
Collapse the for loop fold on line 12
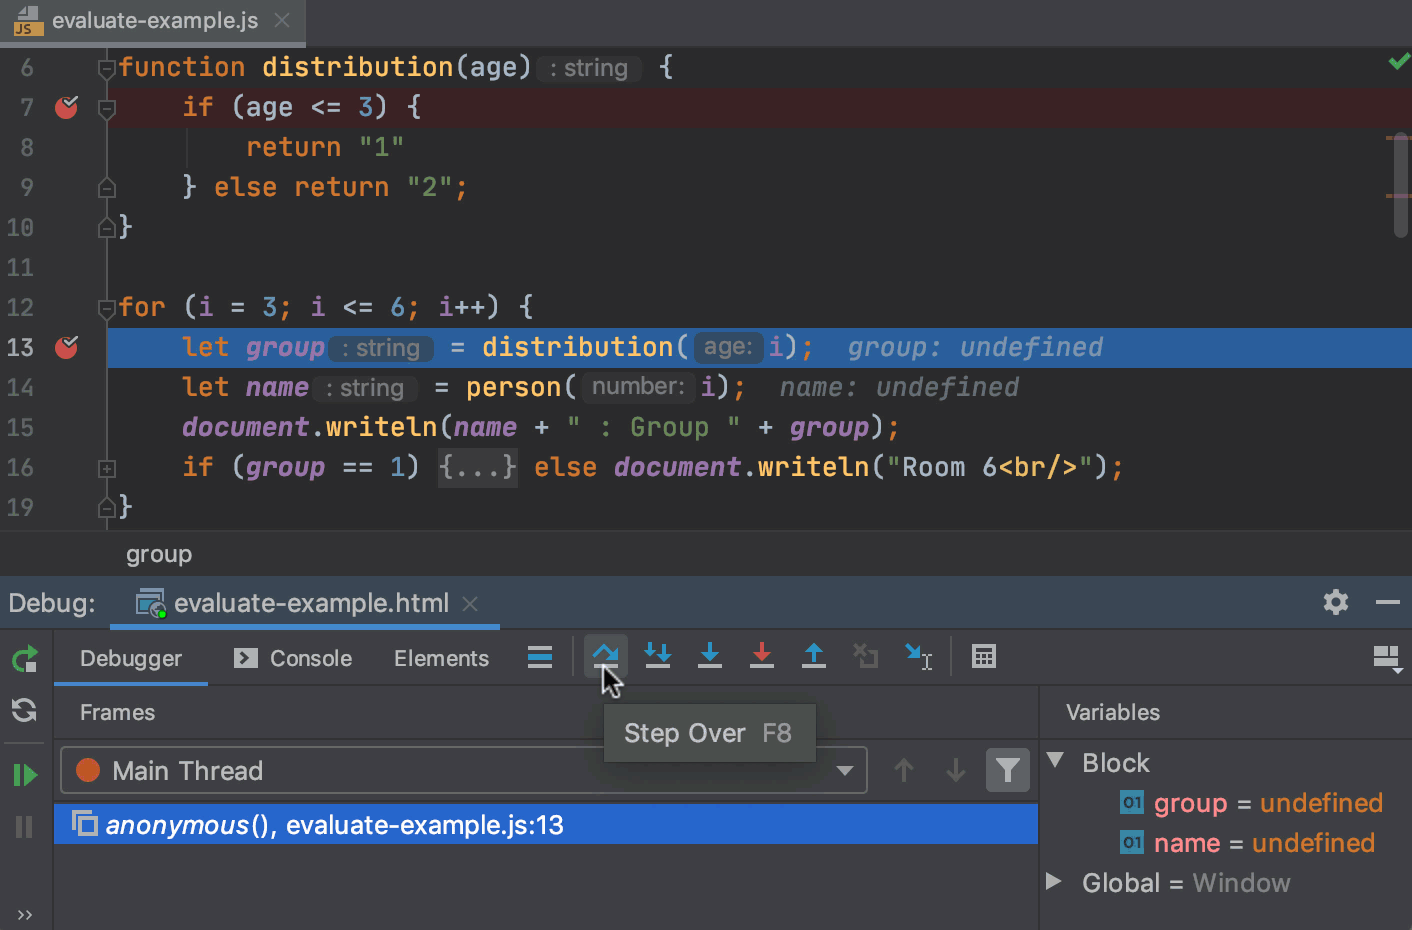[x=107, y=309]
